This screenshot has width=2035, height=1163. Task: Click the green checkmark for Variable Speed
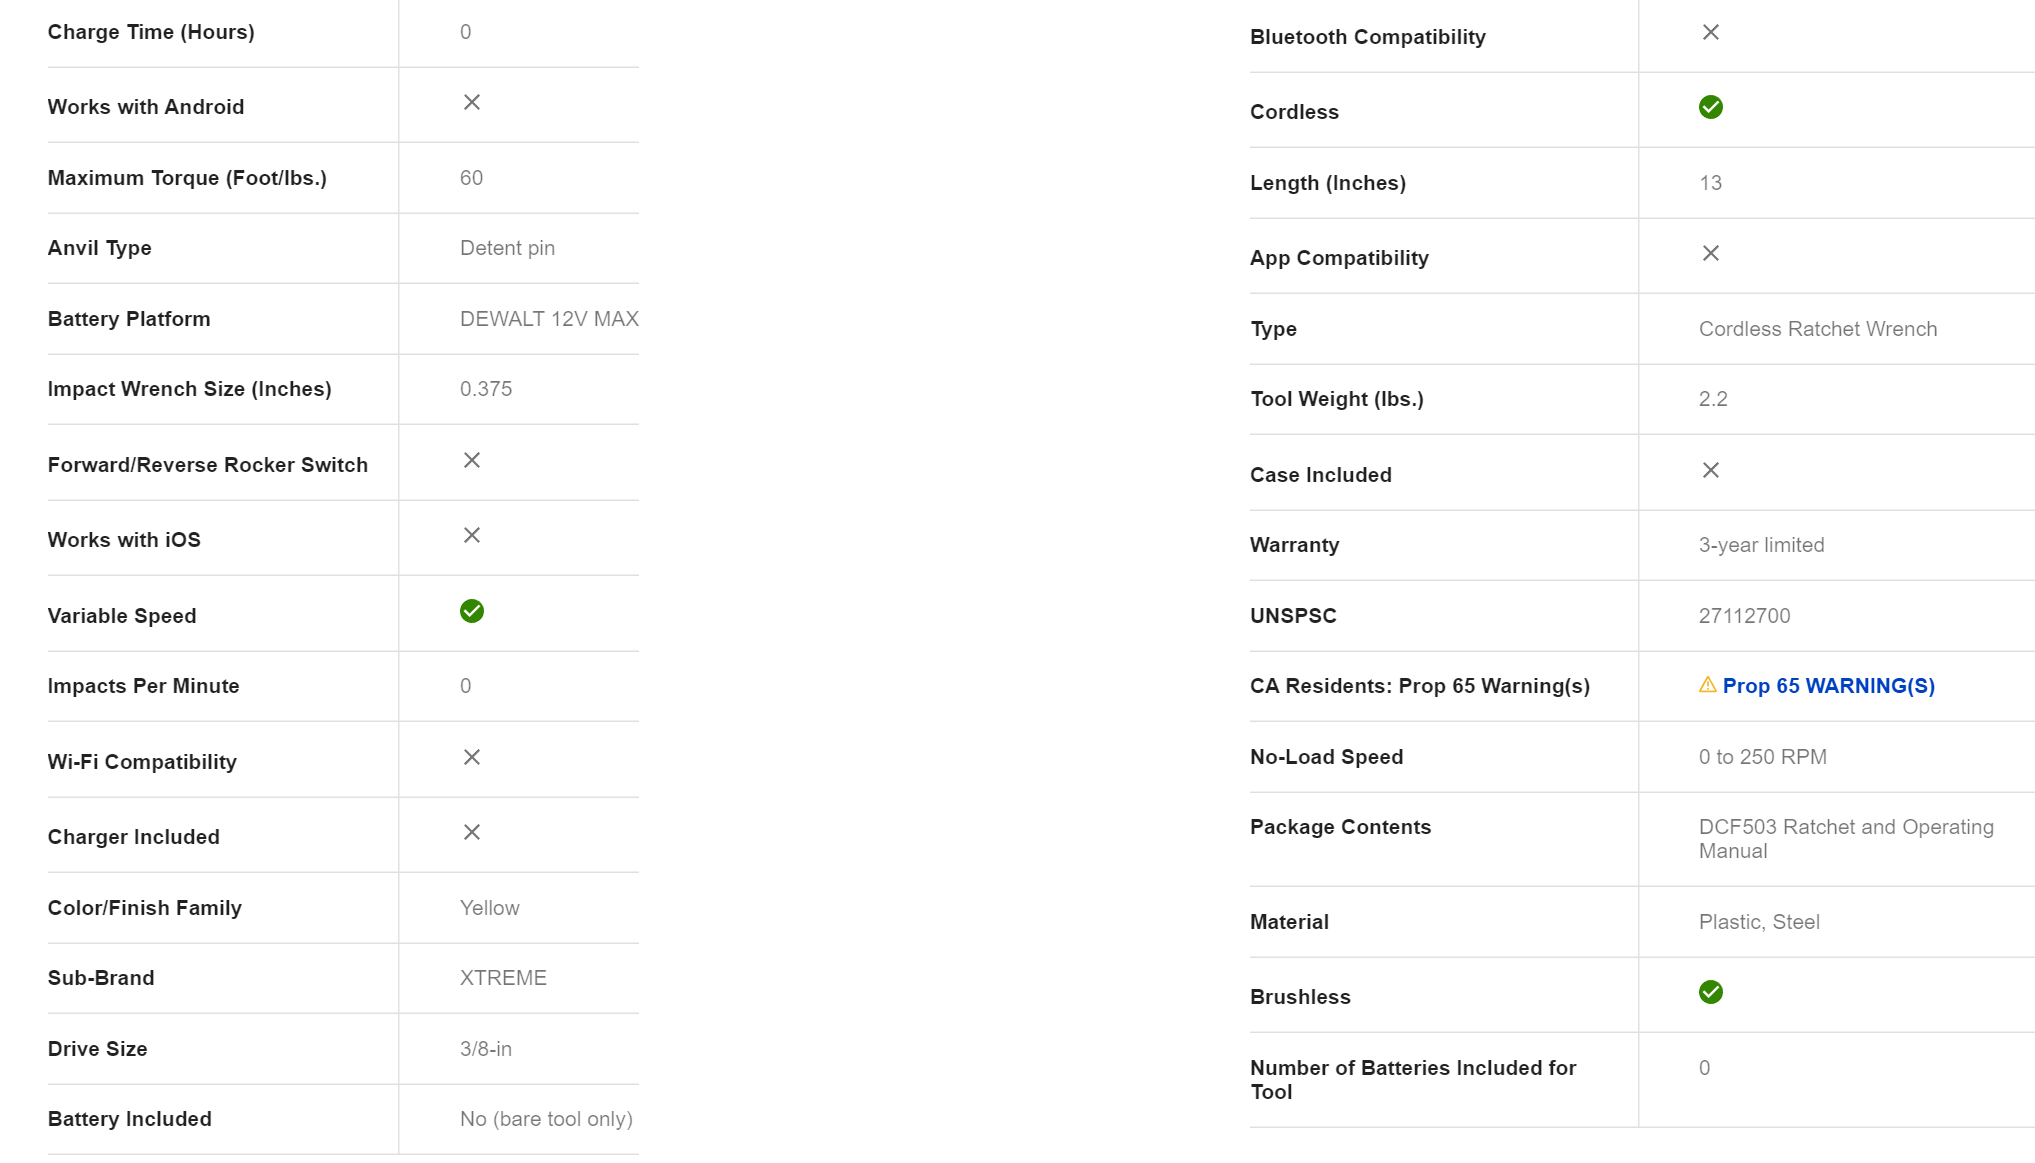471,611
